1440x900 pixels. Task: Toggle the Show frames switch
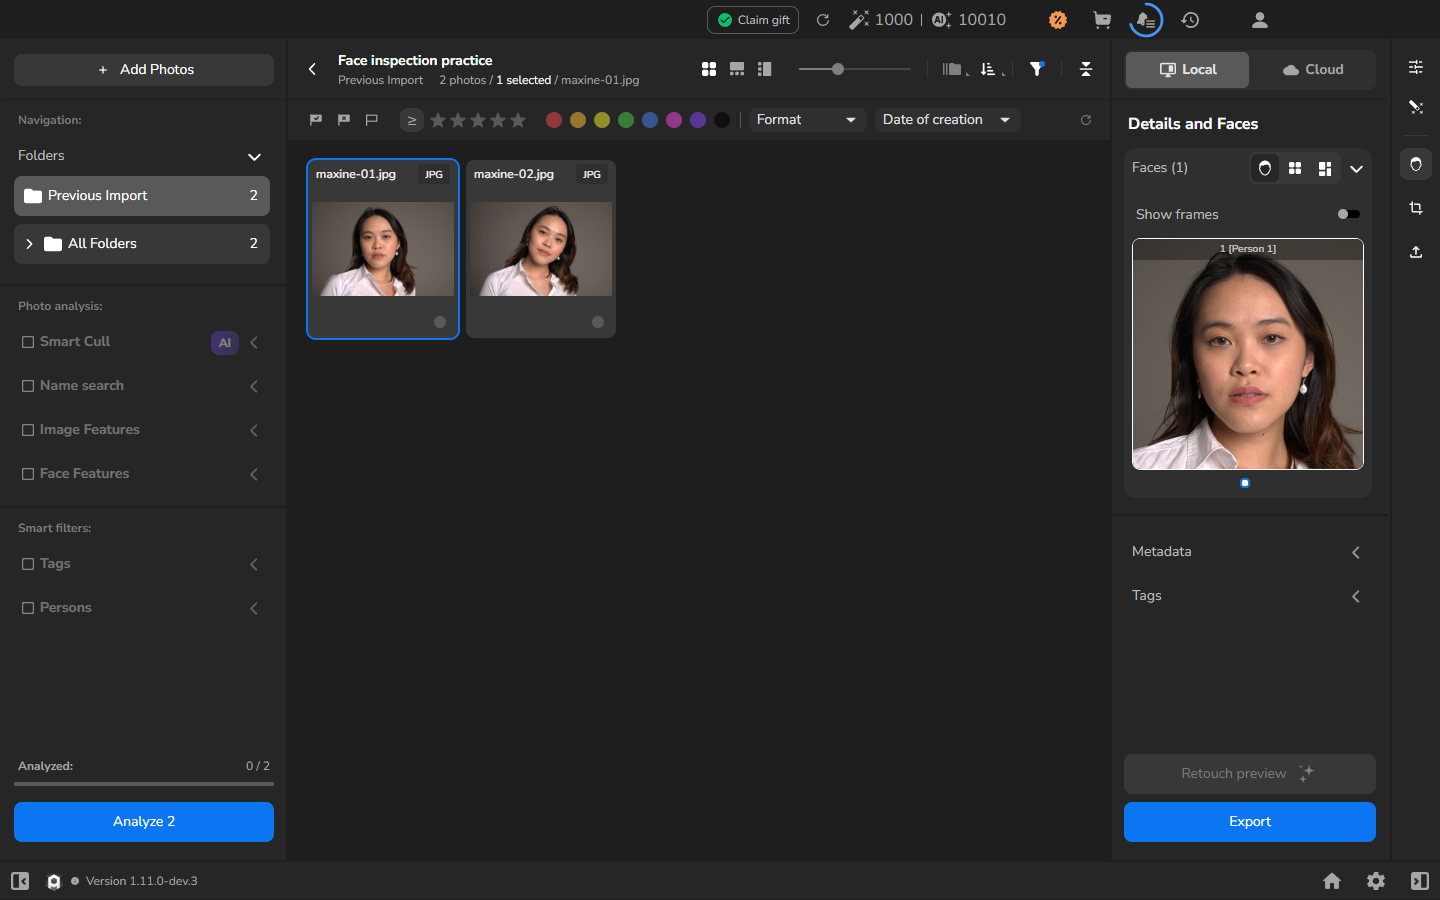[1348, 214]
